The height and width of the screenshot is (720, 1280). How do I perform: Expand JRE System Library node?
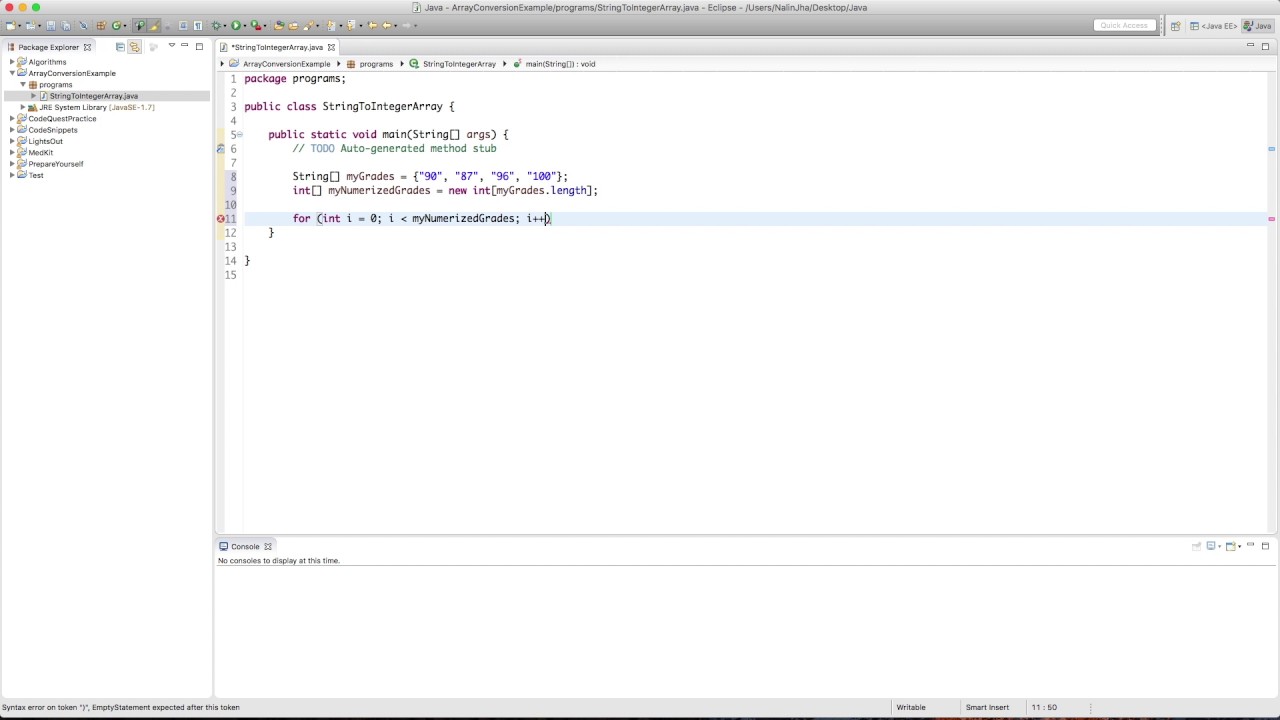23,107
